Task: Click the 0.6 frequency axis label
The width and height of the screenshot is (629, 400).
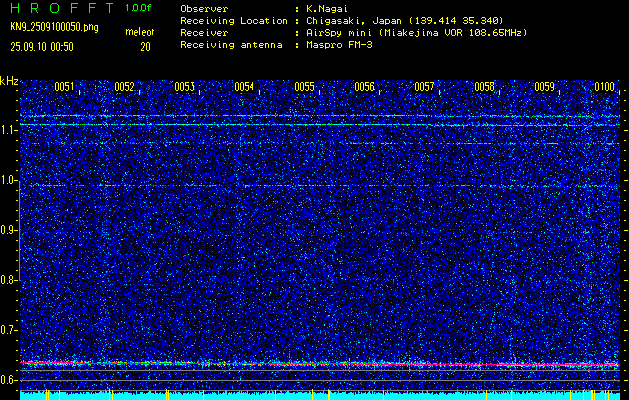Action: [7, 380]
